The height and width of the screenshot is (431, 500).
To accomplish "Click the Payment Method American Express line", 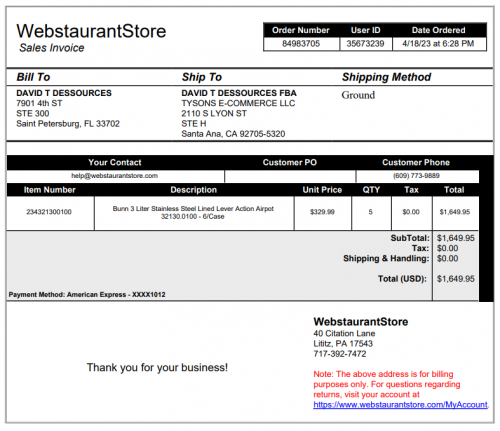I will (x=87, y=295).
